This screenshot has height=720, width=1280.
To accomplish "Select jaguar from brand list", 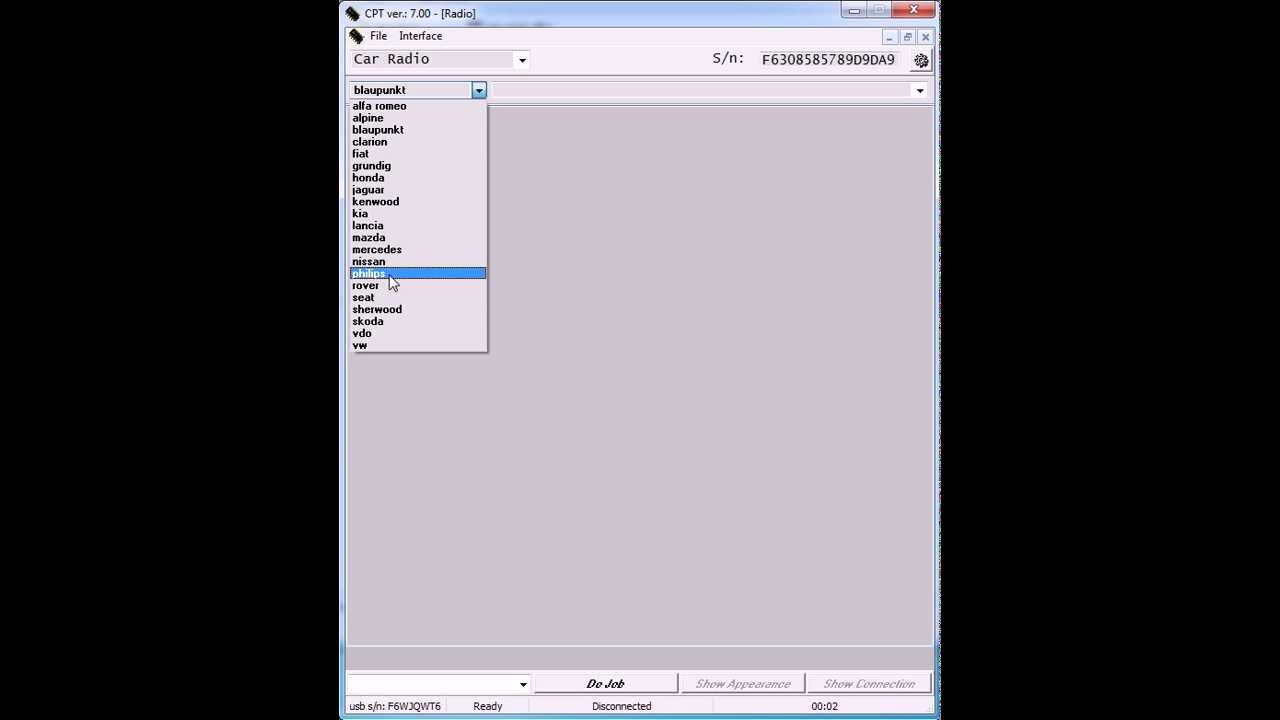I will coord(418,190).
